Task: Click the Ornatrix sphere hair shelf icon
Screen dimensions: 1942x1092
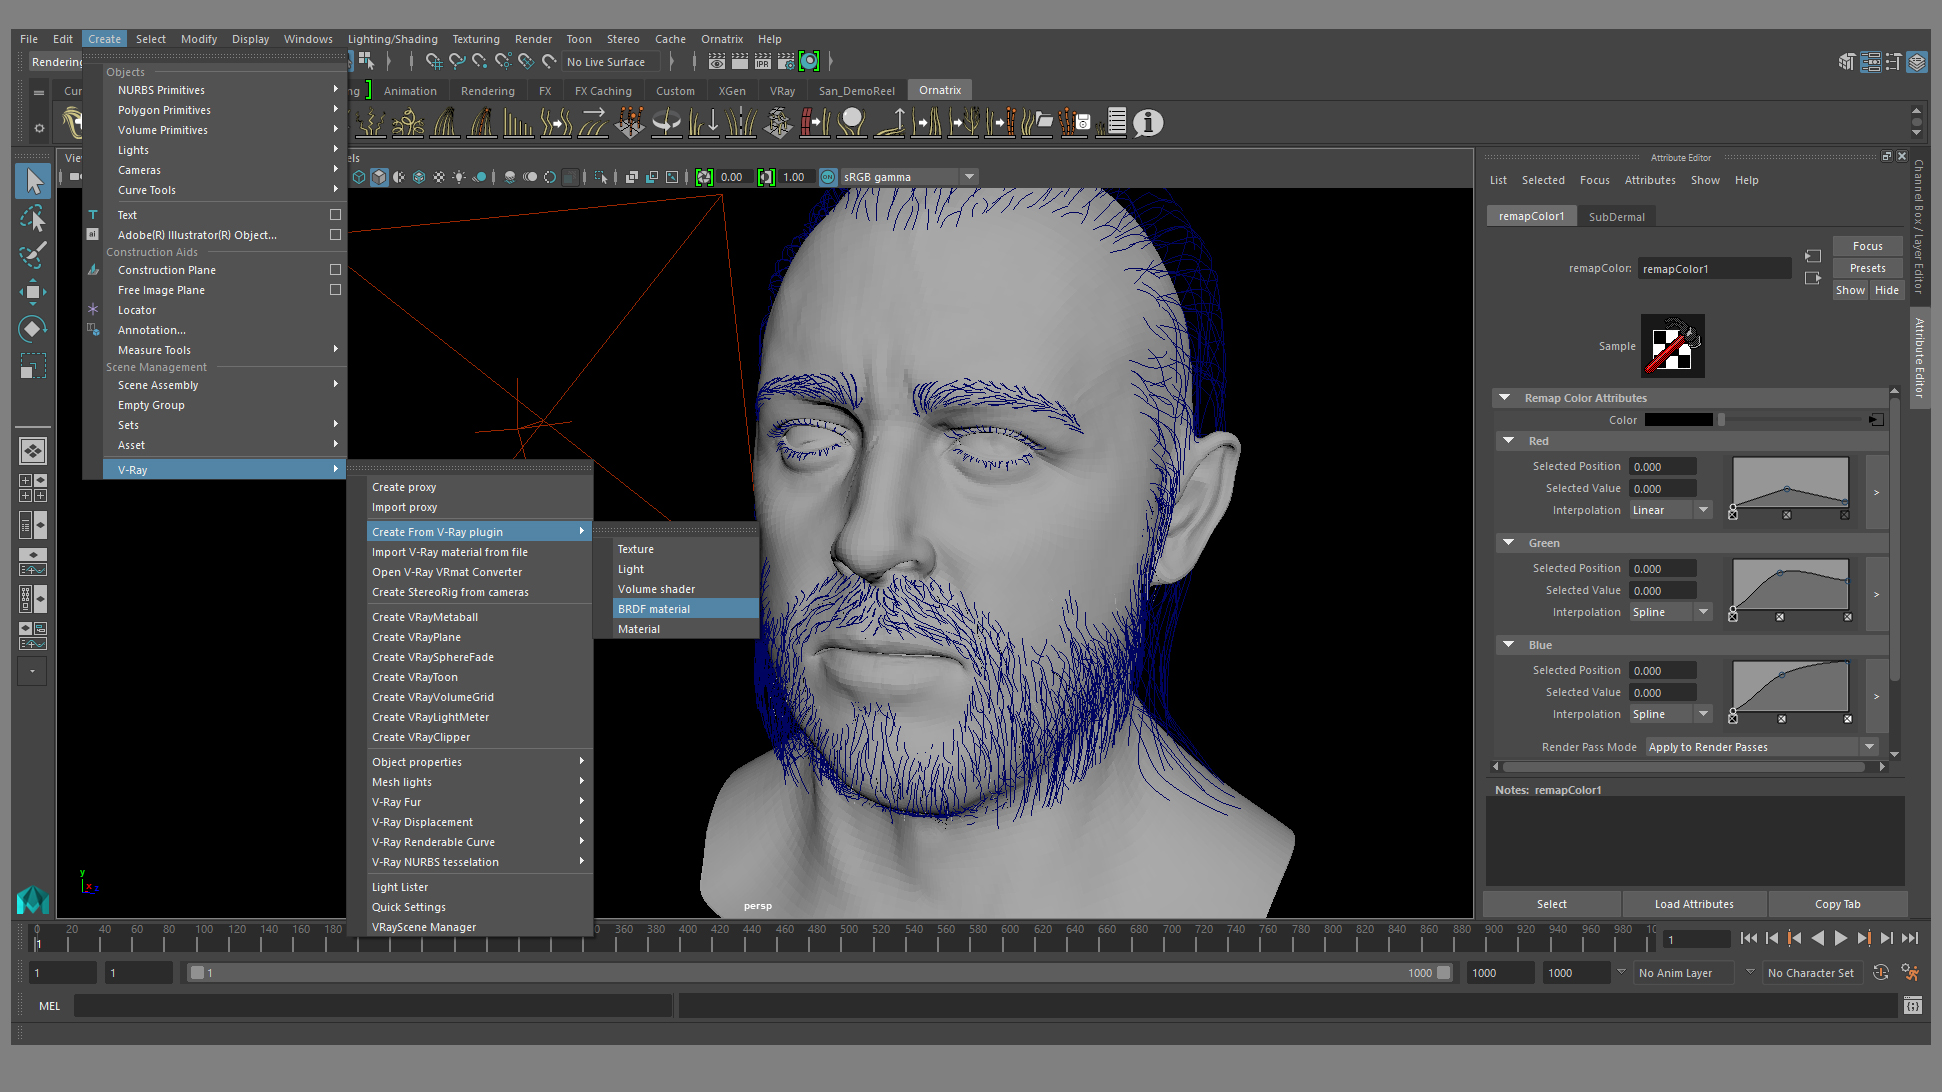Action: click(x=852, y=123)
